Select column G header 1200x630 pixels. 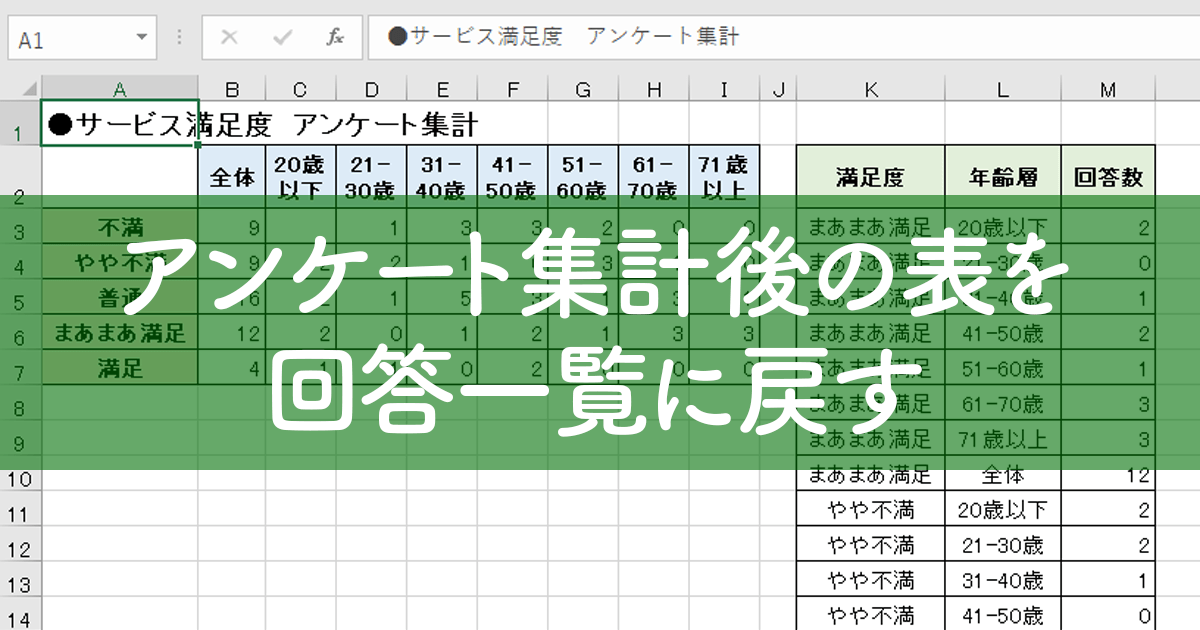(583, 90)
